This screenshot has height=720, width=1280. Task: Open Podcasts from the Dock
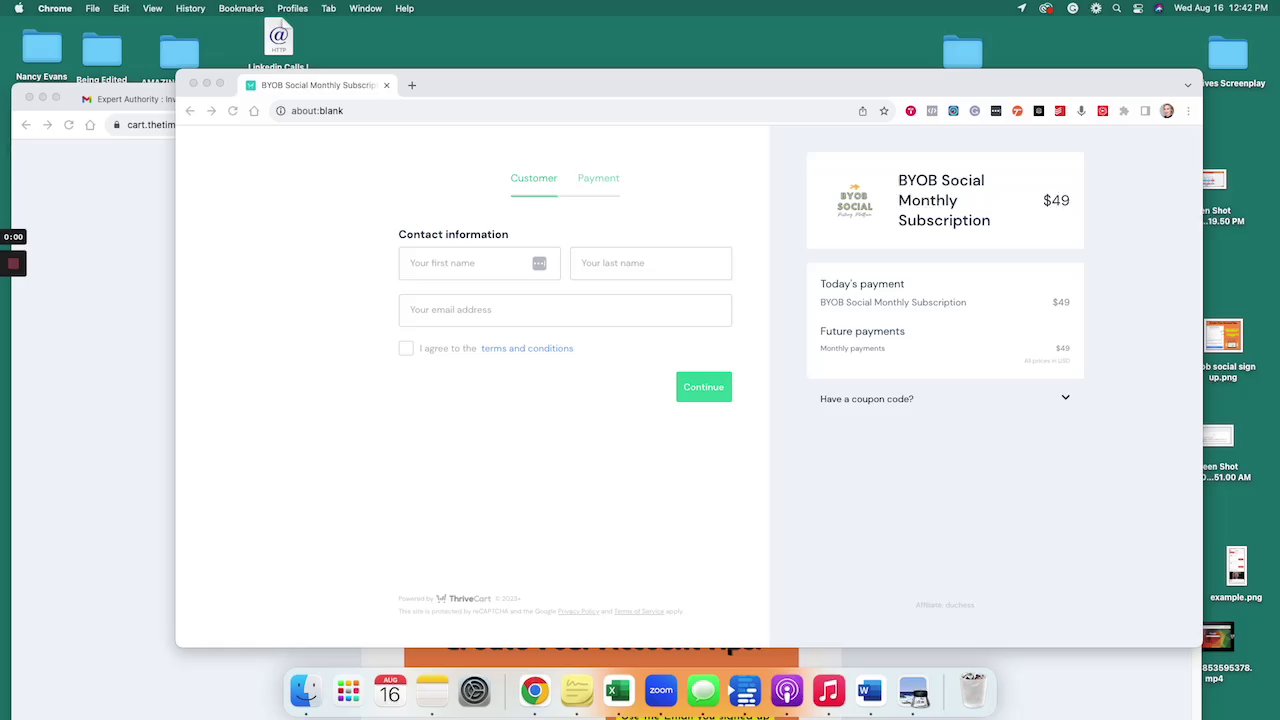tap(787, 691)
